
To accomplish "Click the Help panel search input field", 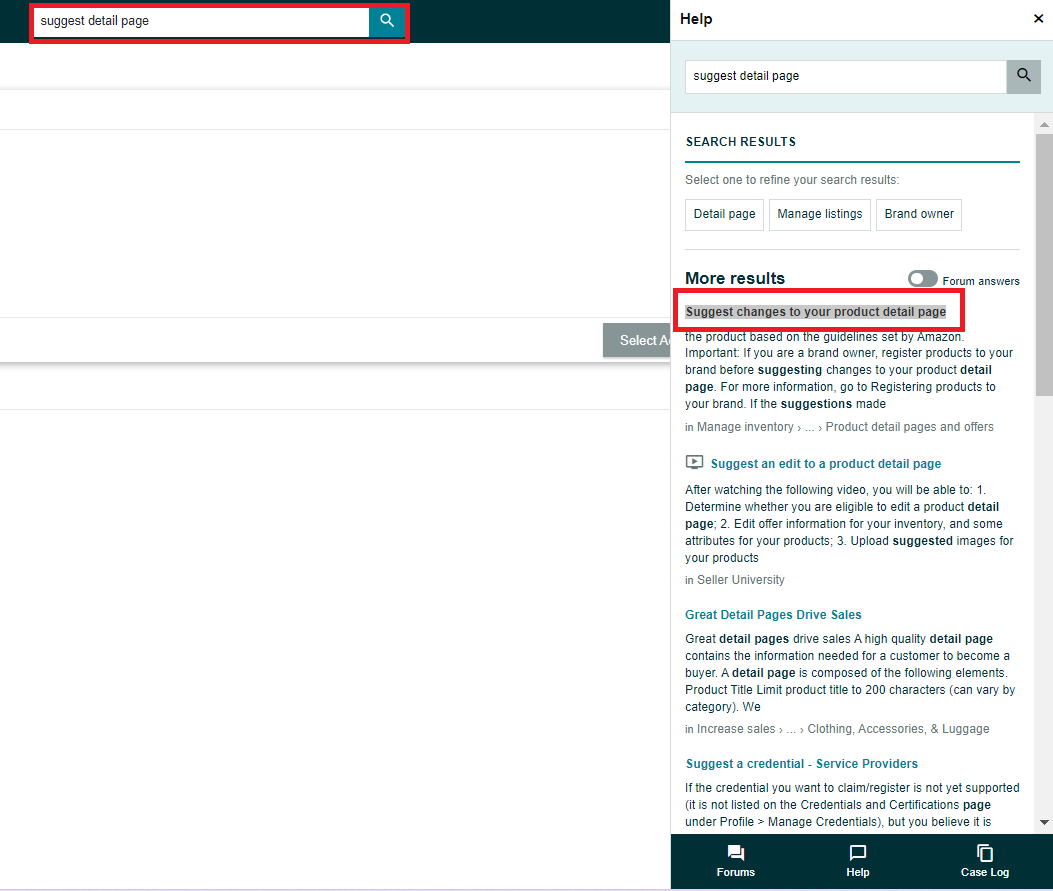I will point(845,76).
